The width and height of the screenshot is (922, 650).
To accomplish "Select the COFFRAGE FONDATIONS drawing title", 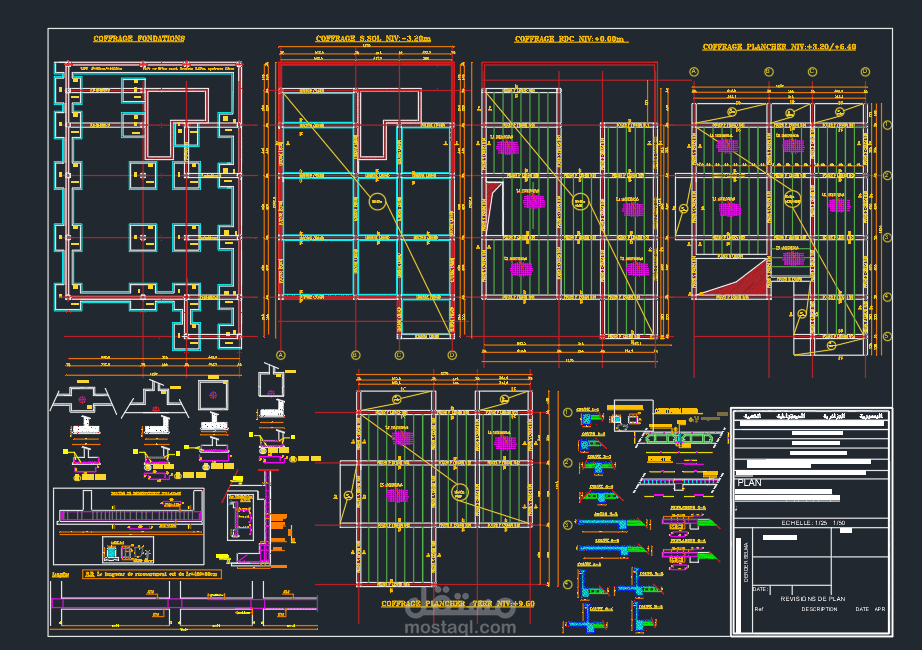I will point(139,39).
